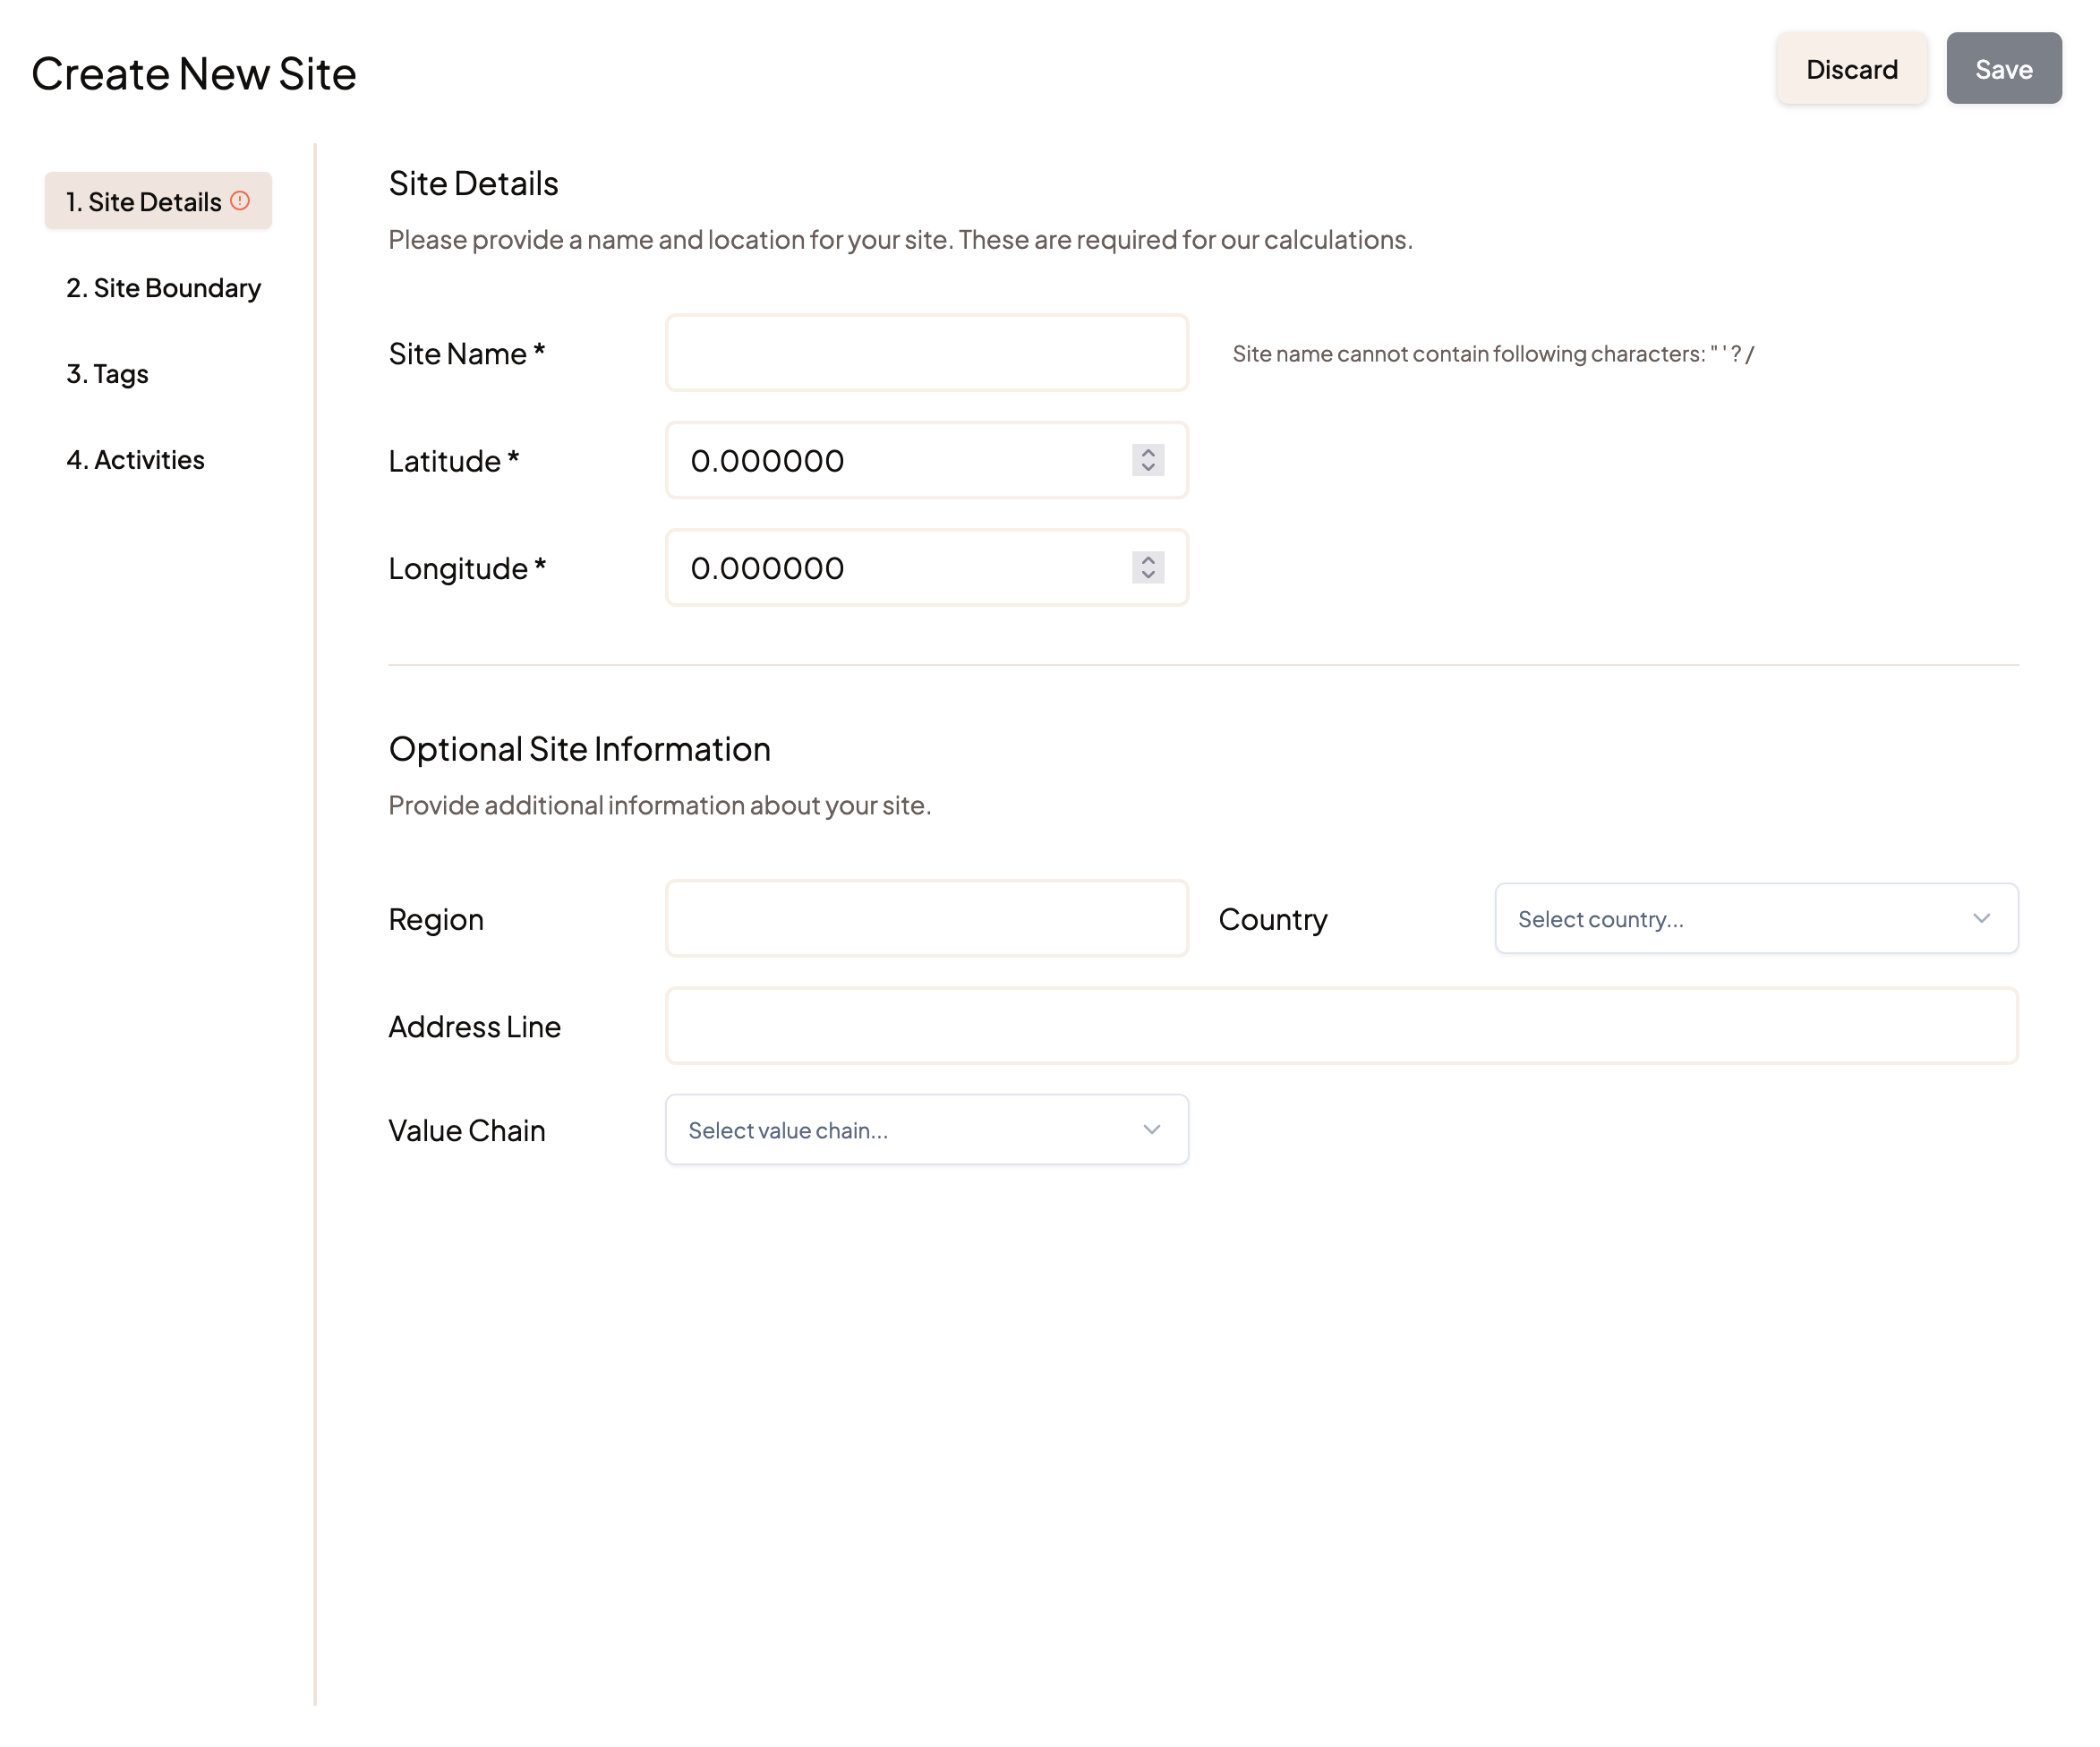The width and height of the screenshot is (2100, 1747).
Task: Click the warning icon beside Site Details
Action: pyautogui.click(x=240, y=201)
